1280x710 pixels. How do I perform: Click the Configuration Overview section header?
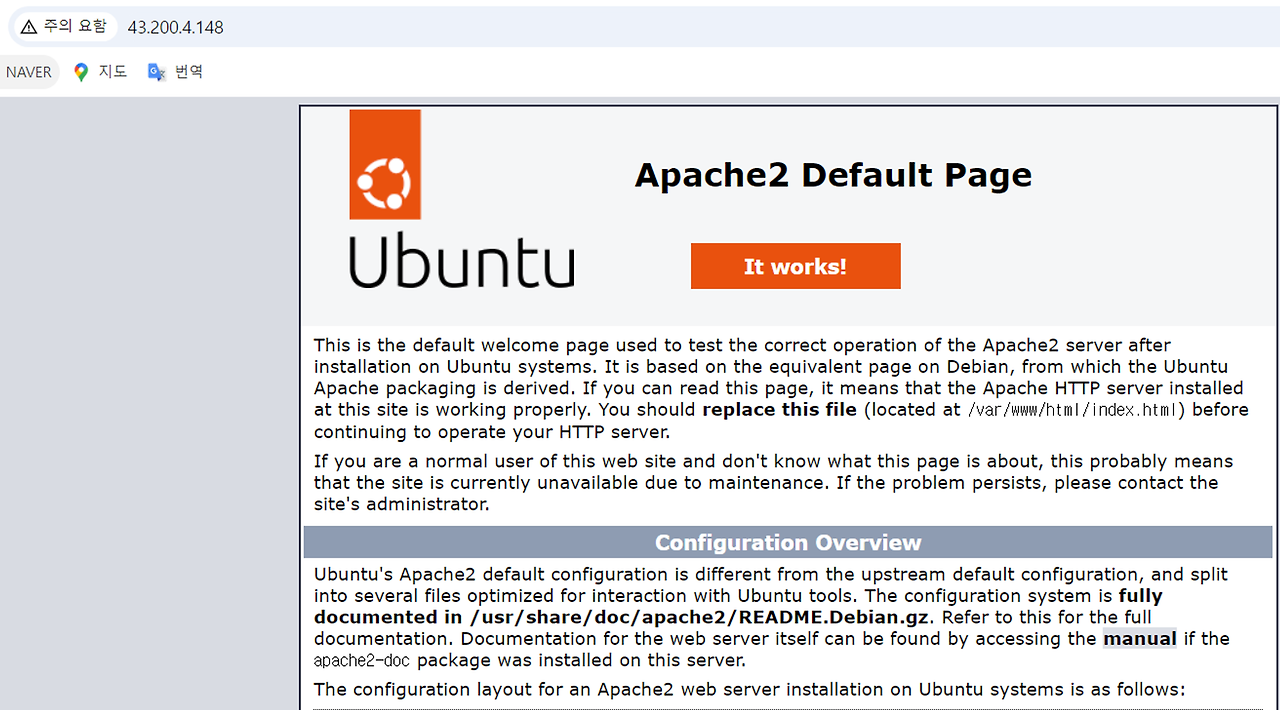788,542
